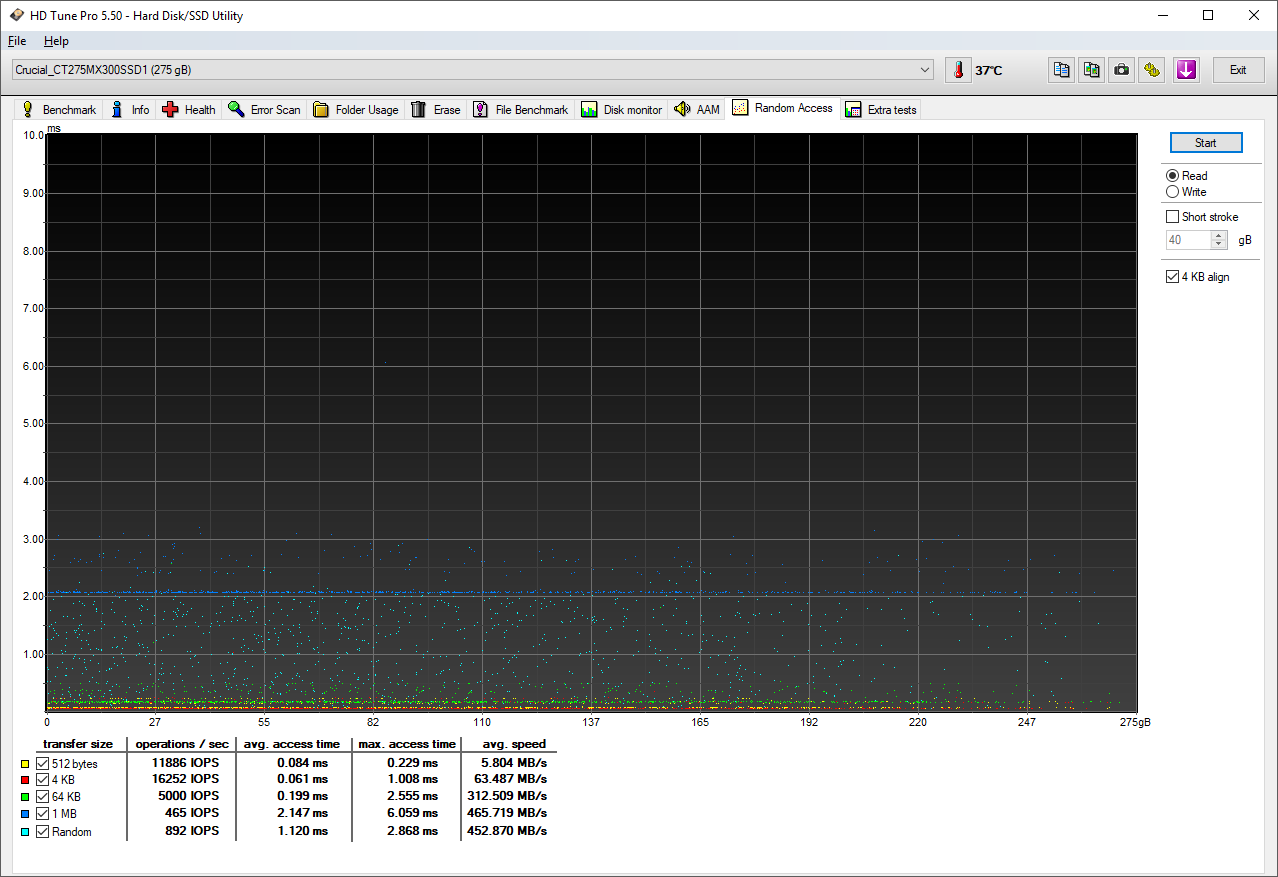Screen dimensions: 1278x877
Task: Click the 16252 IOPS value
Action: point(185,780)
